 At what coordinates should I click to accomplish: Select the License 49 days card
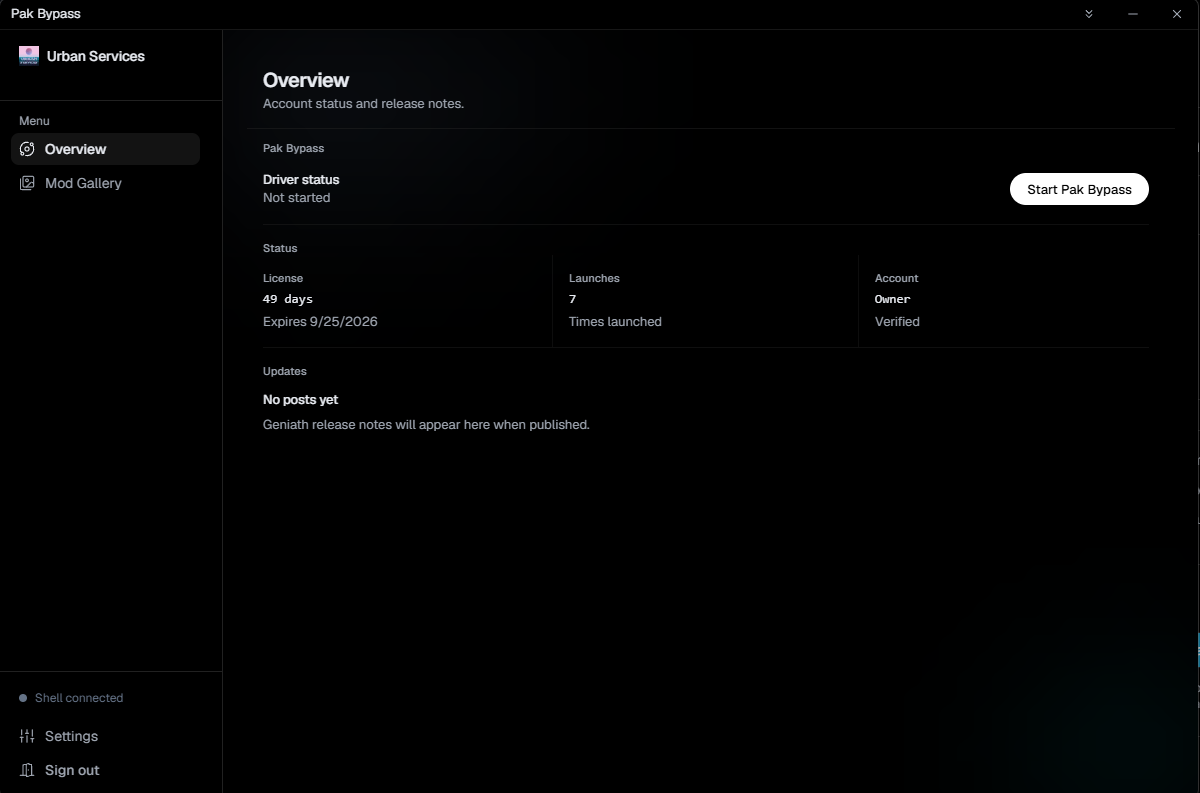tap(400, 300)
